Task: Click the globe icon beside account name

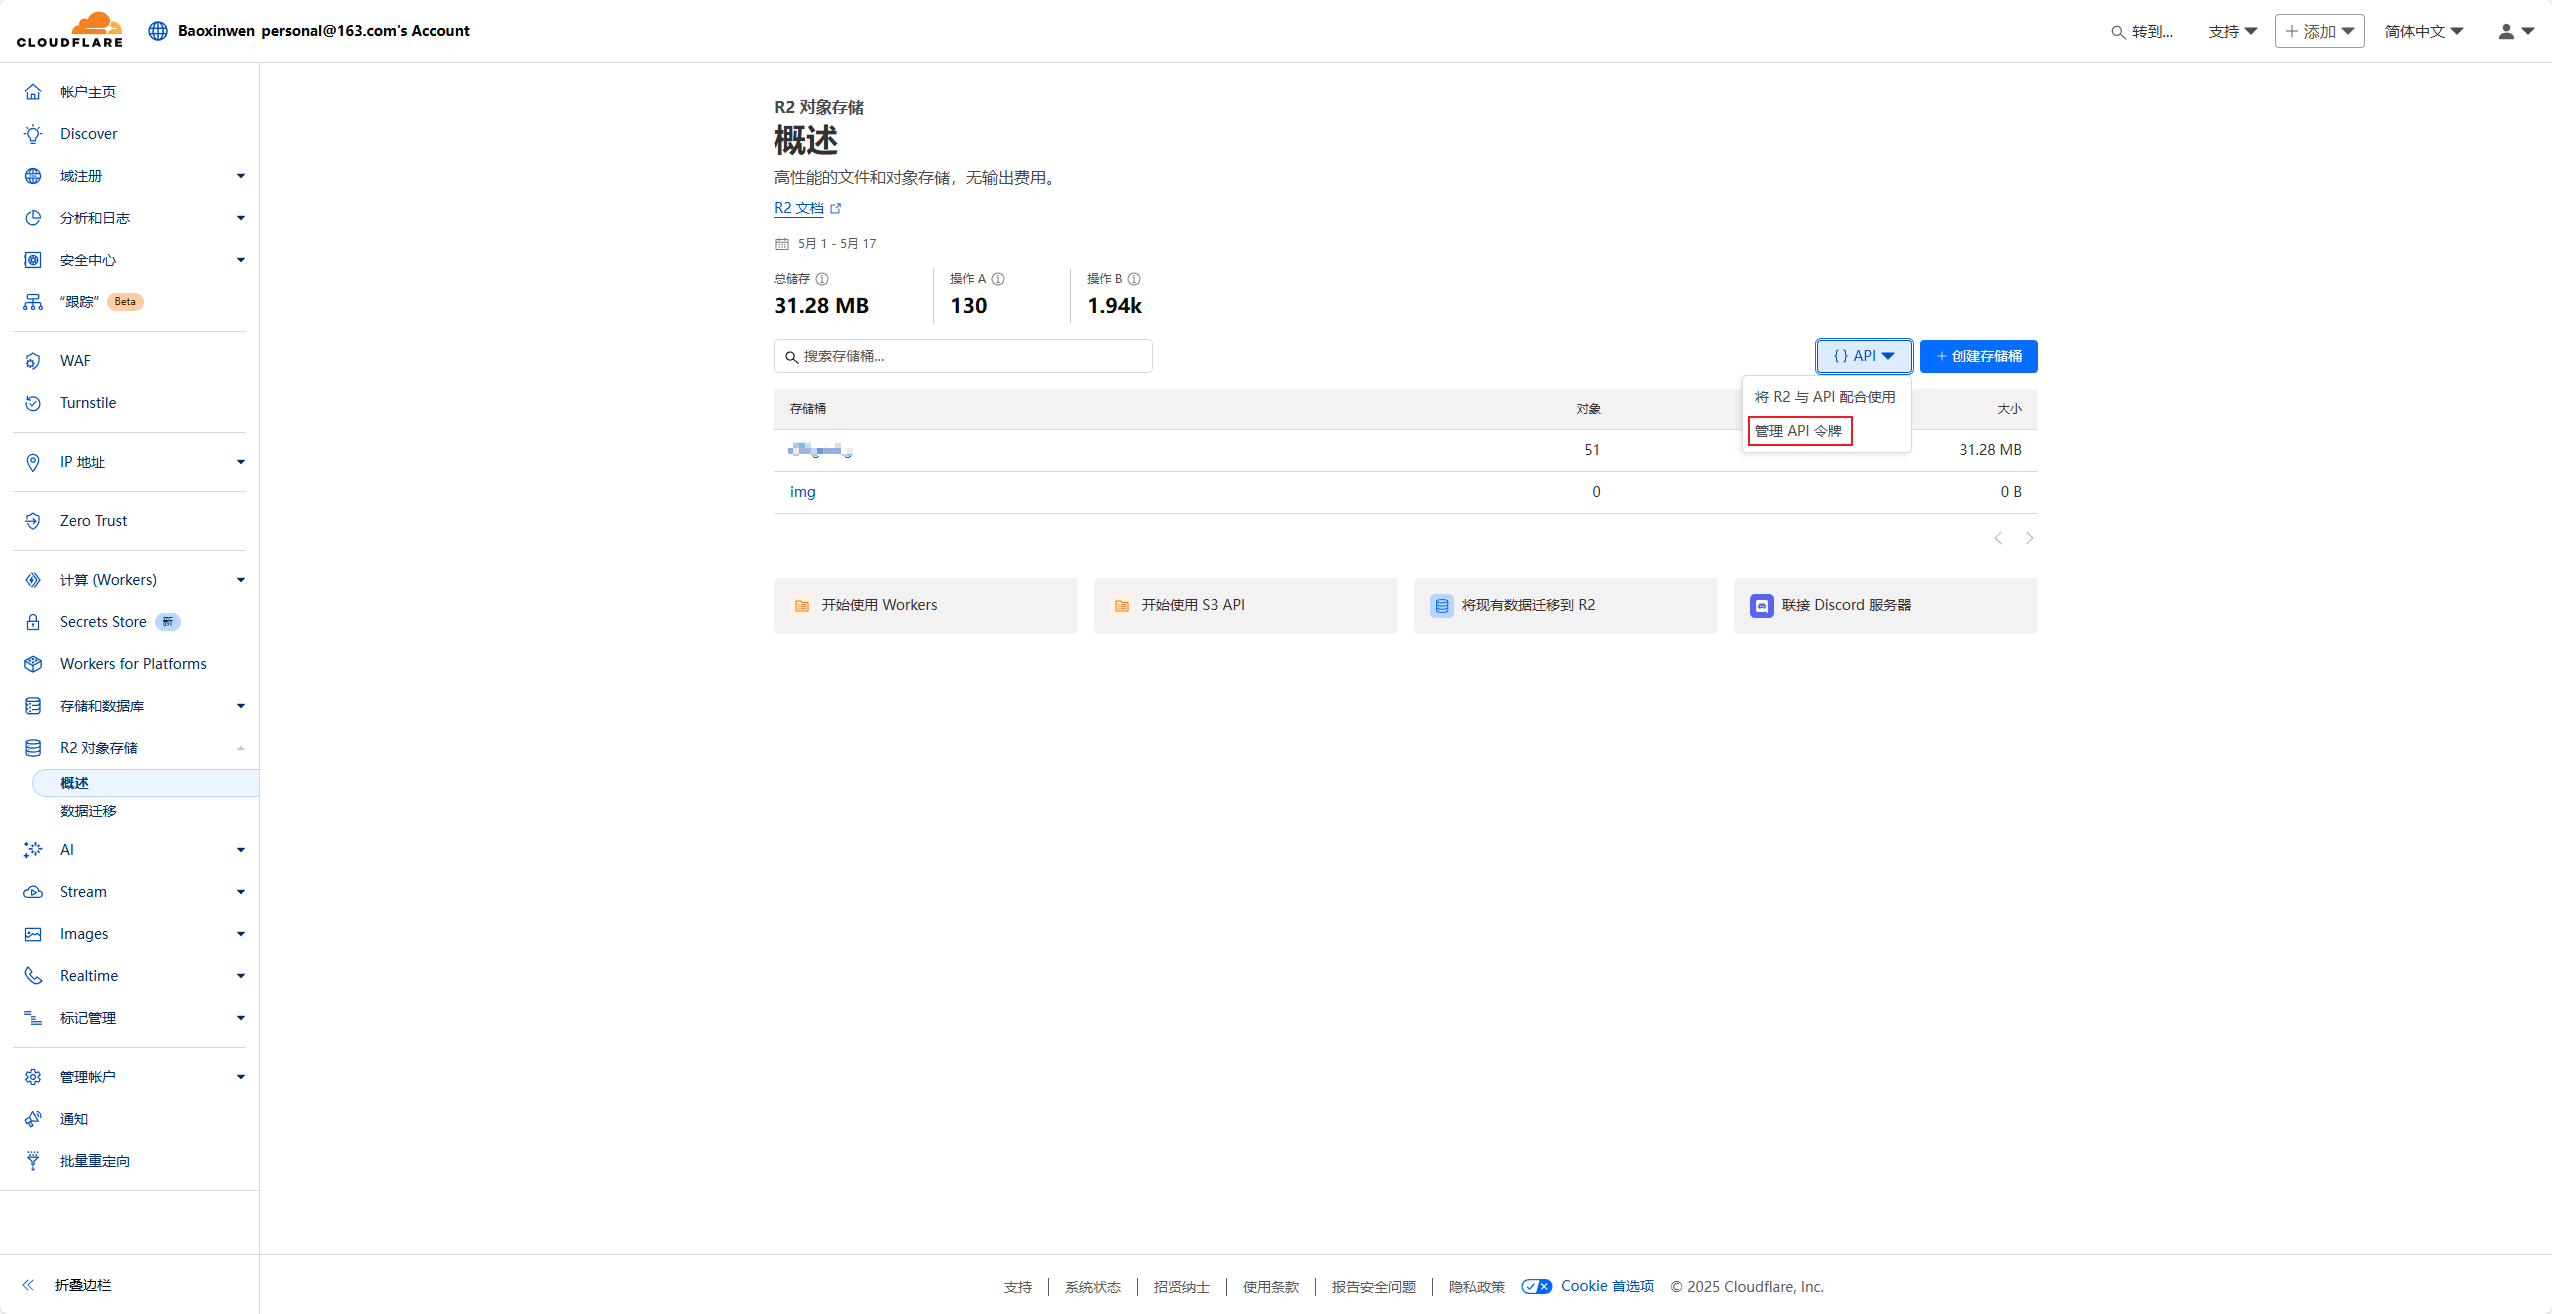Action: click(158, 31)
